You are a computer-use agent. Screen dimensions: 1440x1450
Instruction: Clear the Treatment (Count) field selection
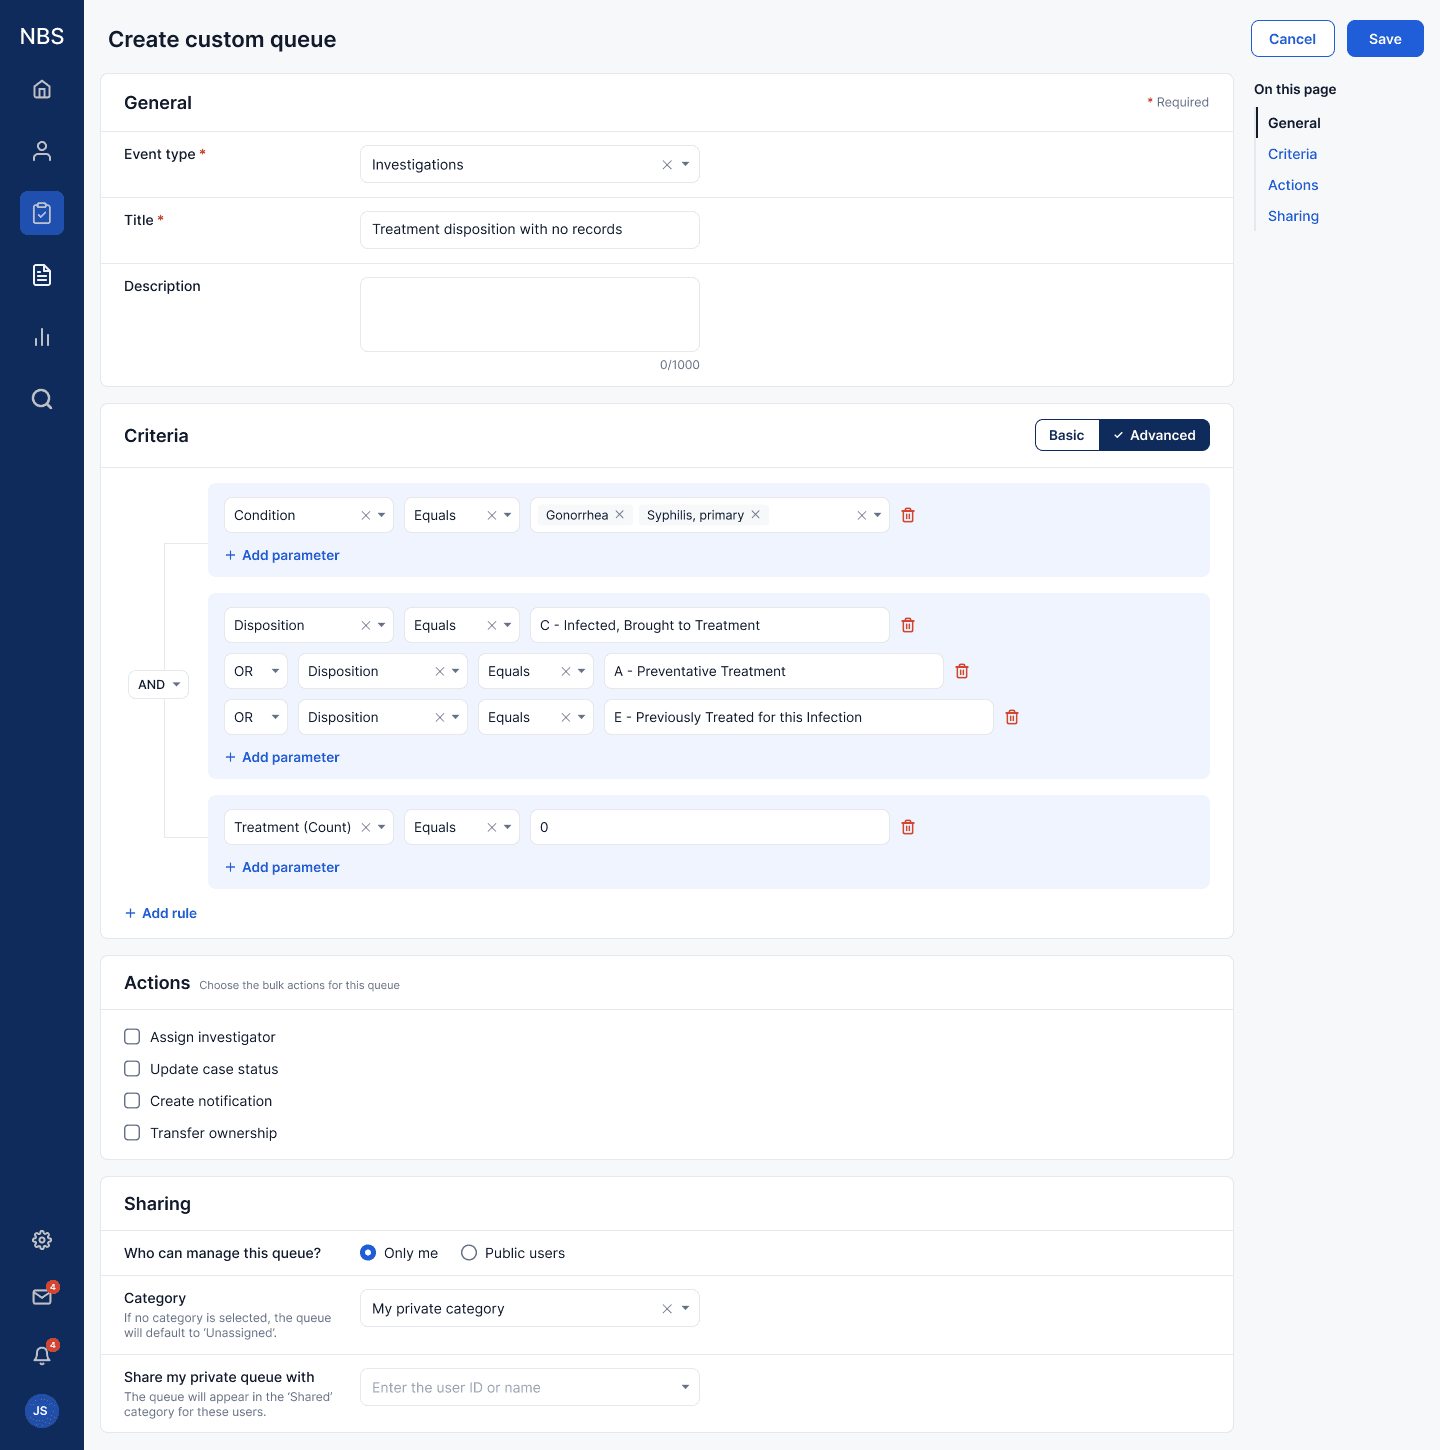pyautogui.click(x=366, y=827)
